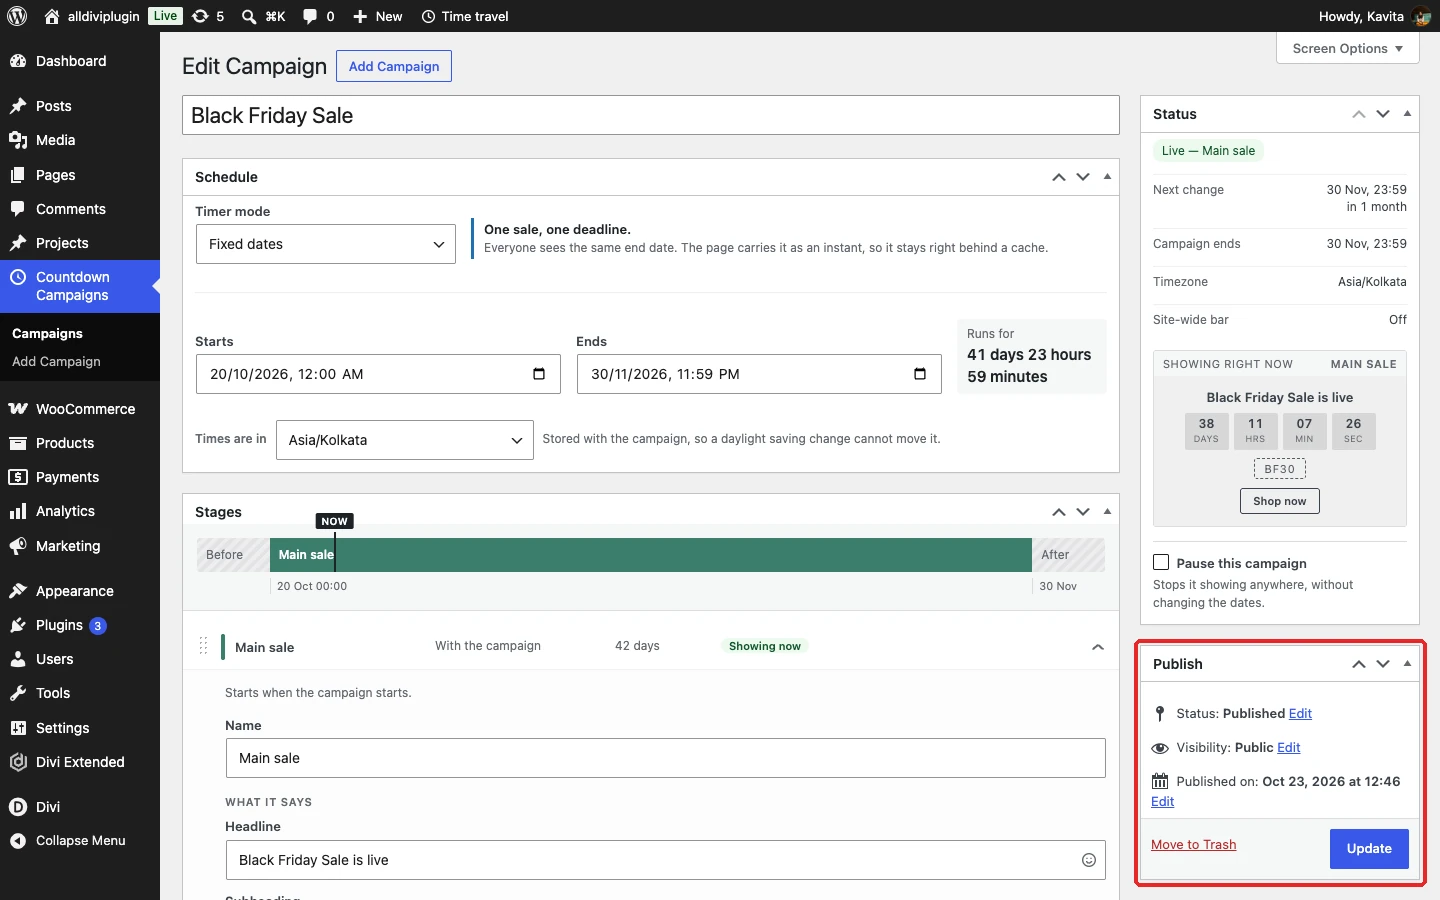The height and width of the screenshot is (900, 1440).
Task: Move the Status panel down
Action: 1383,114
